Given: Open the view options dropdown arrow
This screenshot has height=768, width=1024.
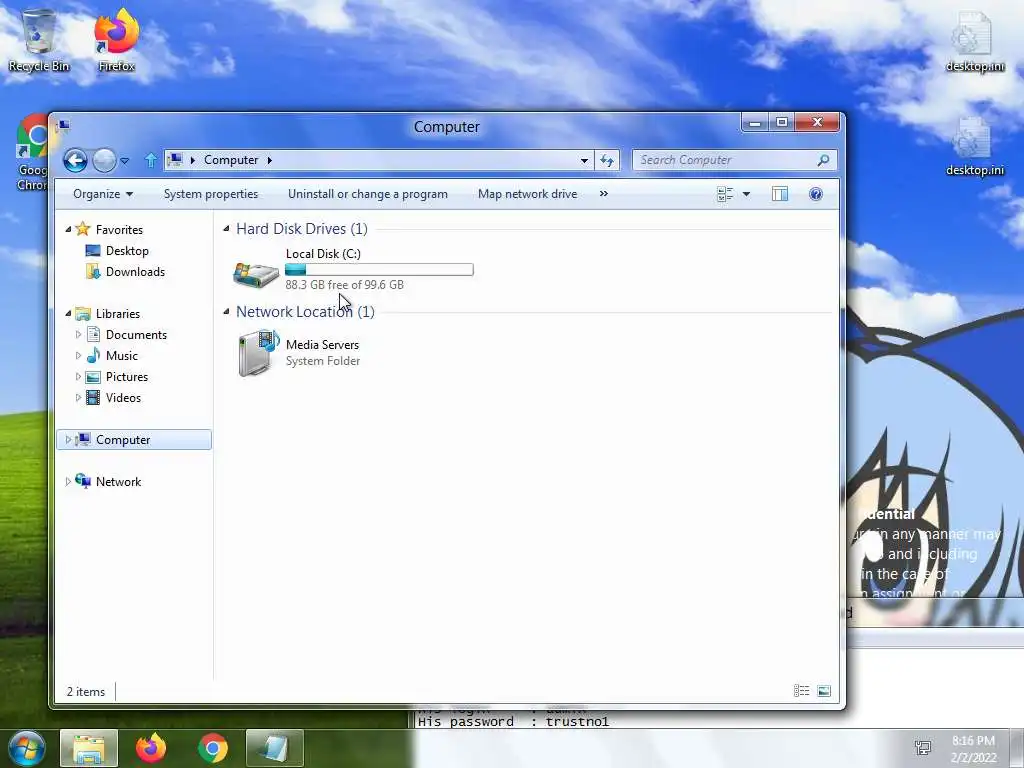Looking at the screenshot, I should click(746, 194).
